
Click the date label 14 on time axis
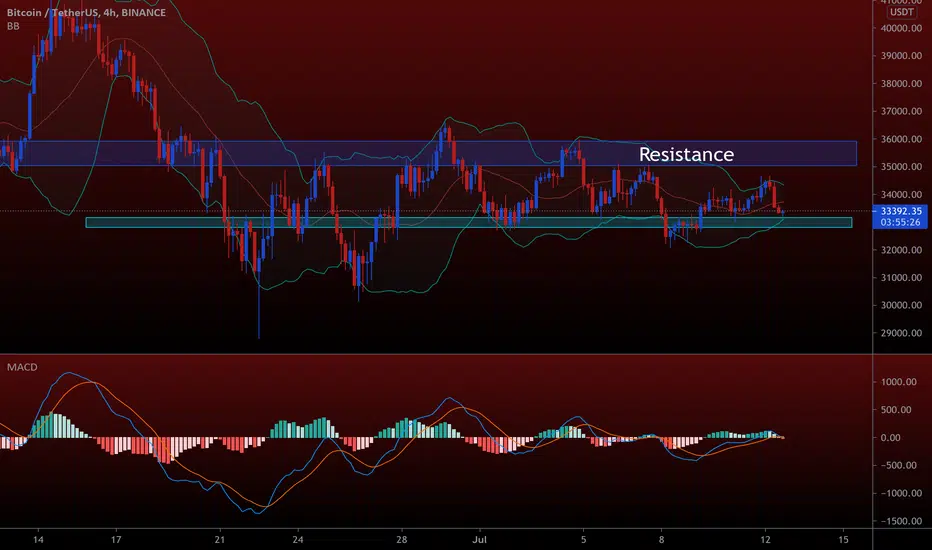(x=38, y=540)
